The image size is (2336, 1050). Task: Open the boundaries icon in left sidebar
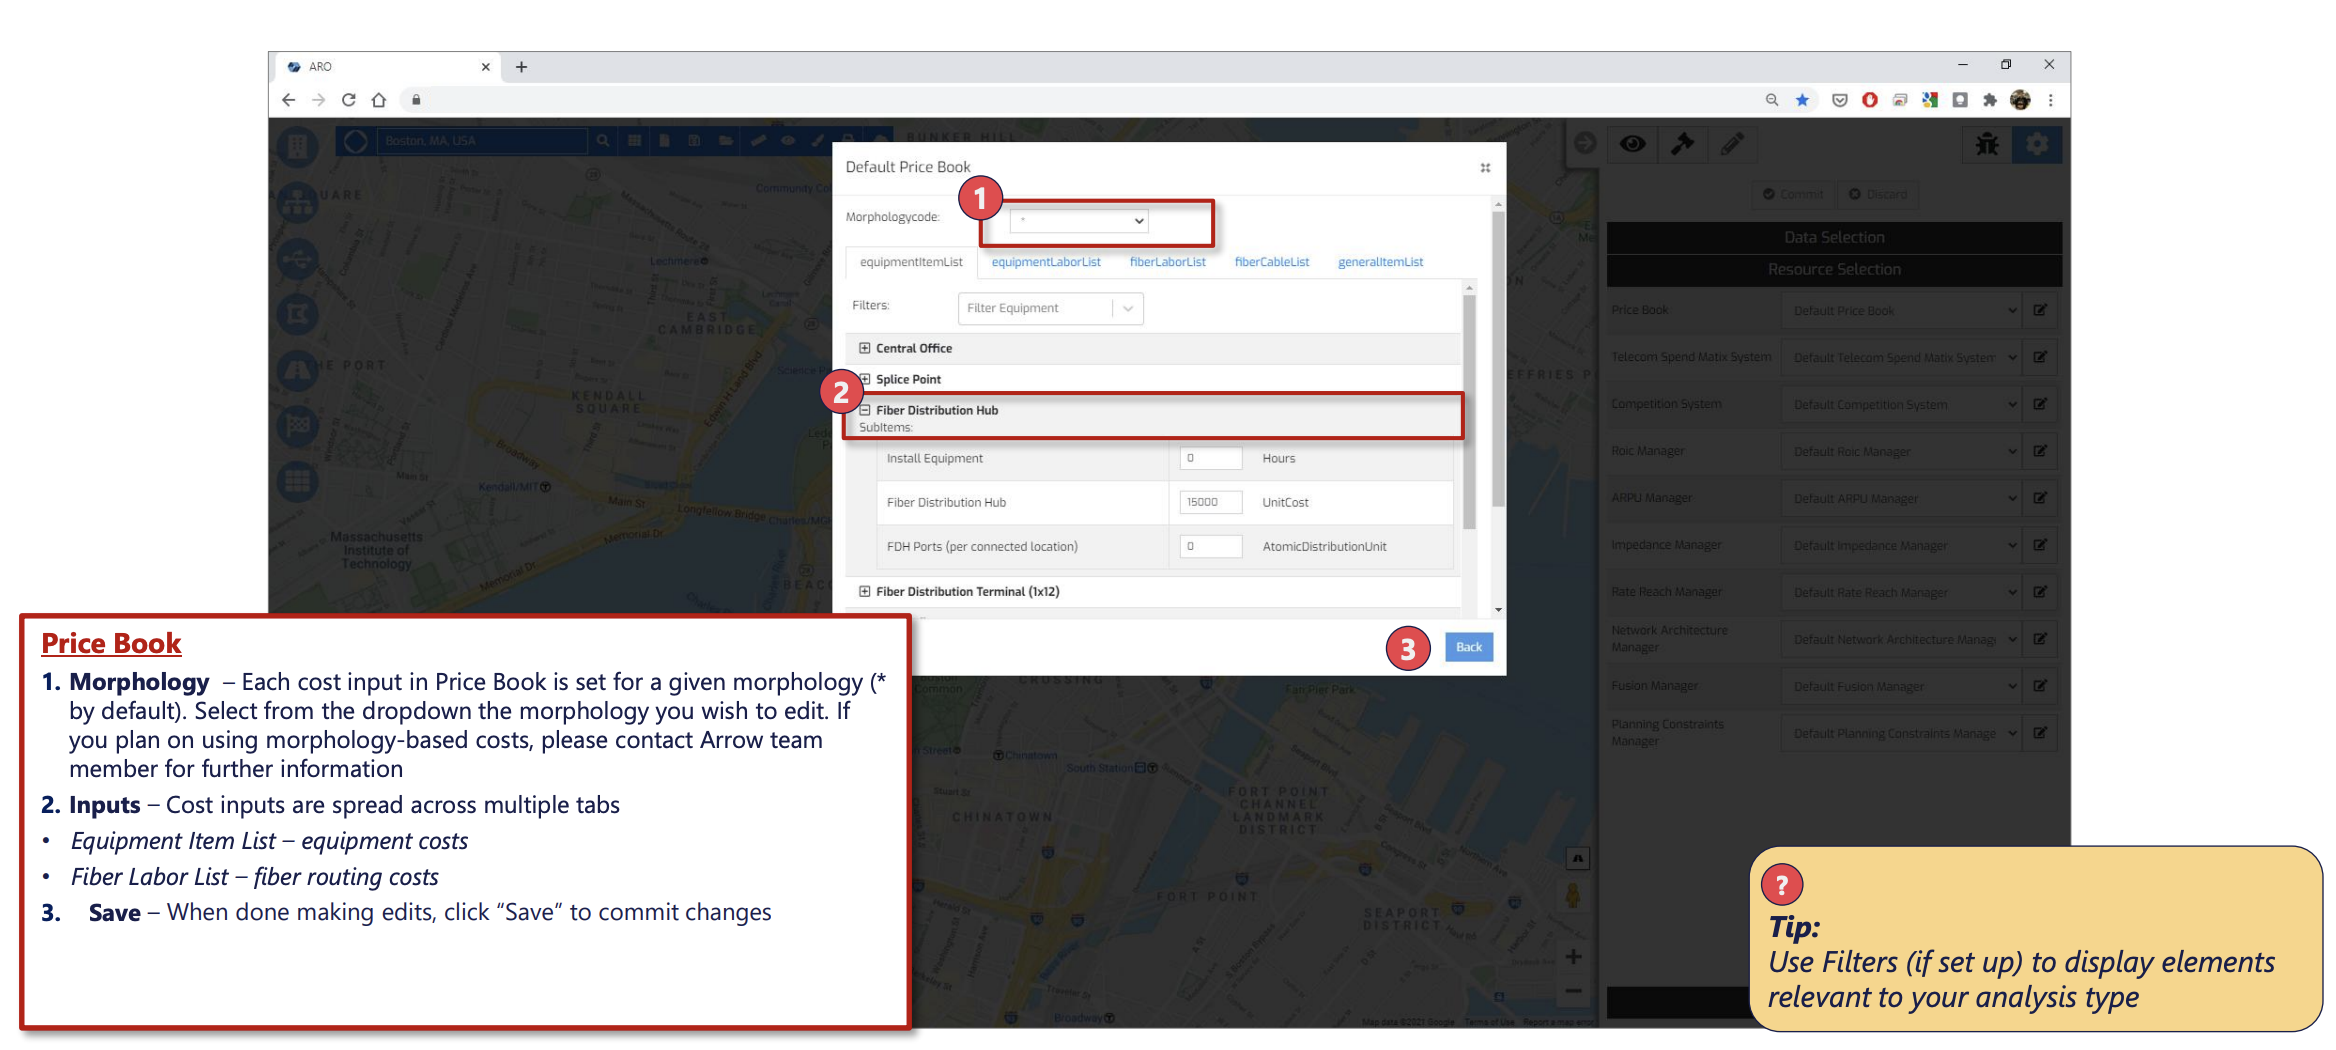[x=298, y=315]
